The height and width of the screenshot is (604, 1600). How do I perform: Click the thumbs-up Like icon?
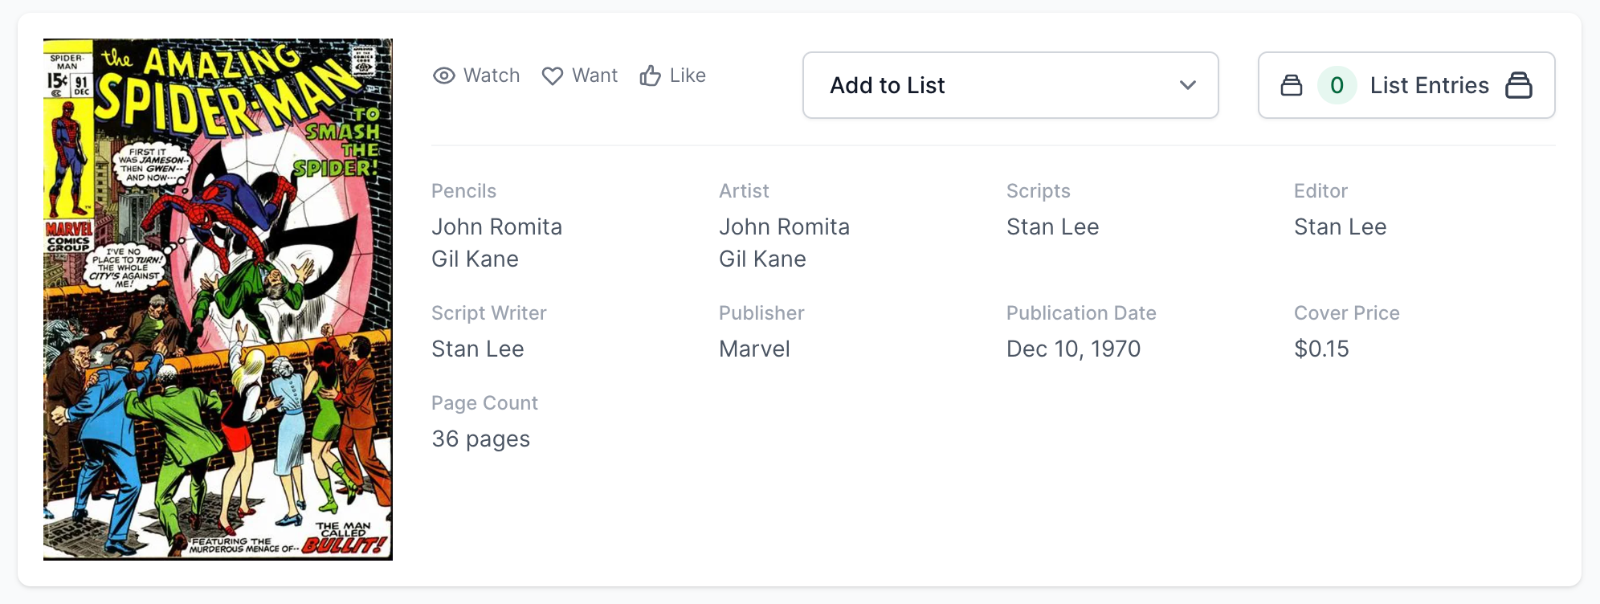[650, 76]
